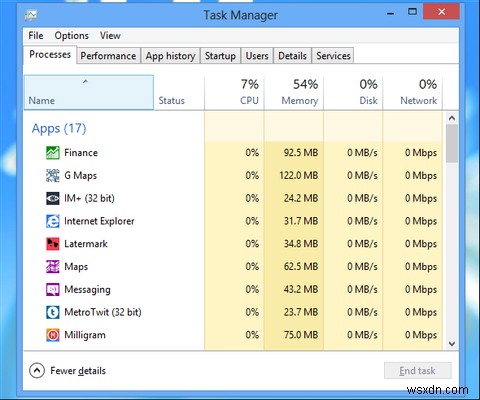Click the Internet Explorer icon

(53, 221)
